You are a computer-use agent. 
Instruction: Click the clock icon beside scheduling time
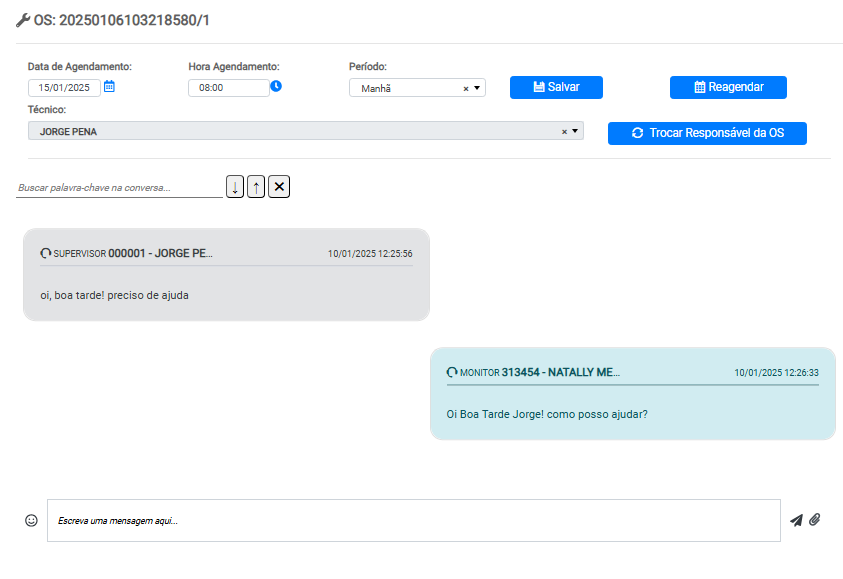[276, 86]
